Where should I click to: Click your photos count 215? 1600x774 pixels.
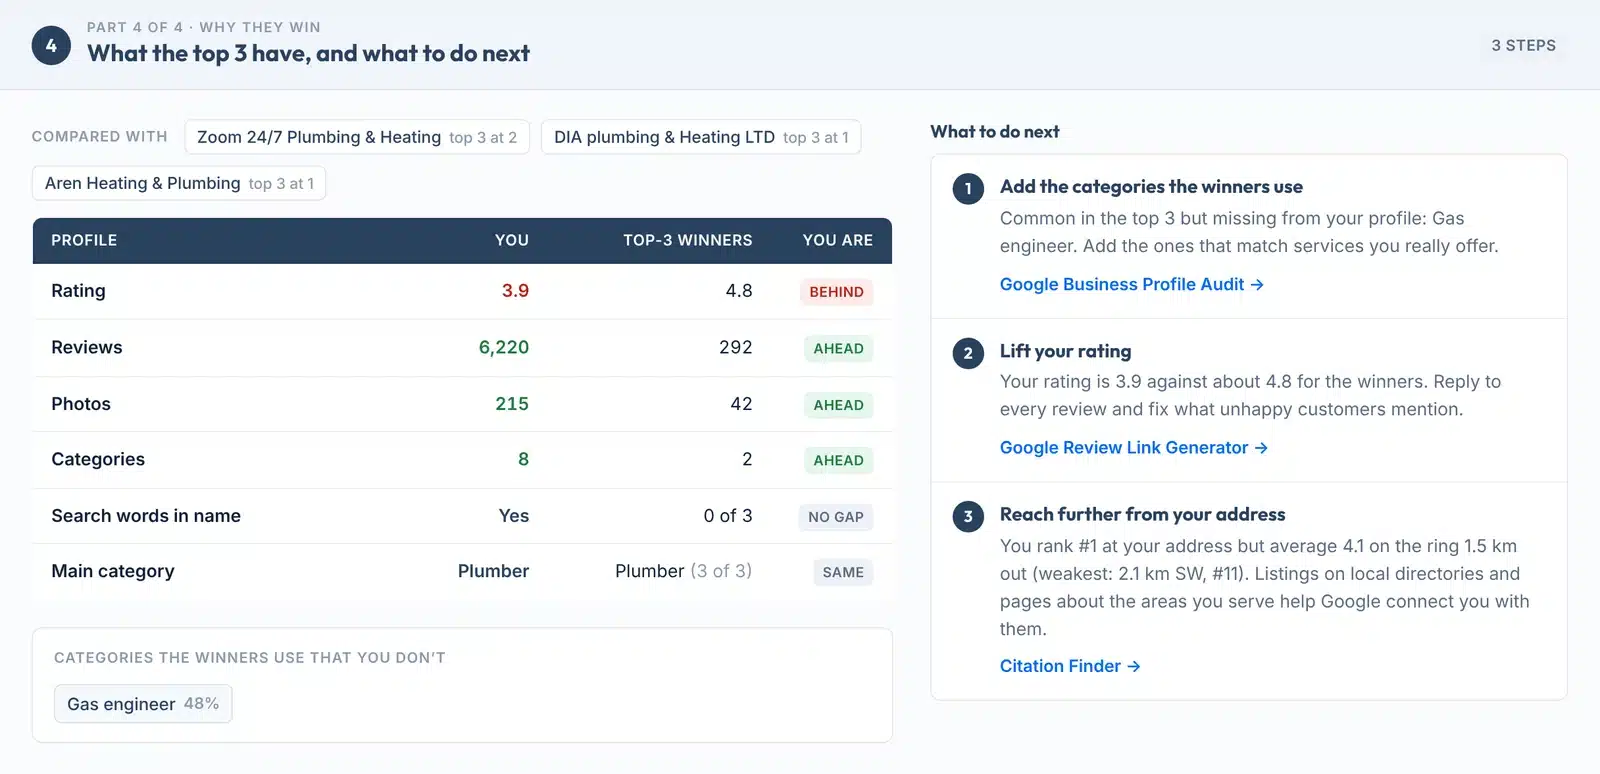click(x=512, y=404)
